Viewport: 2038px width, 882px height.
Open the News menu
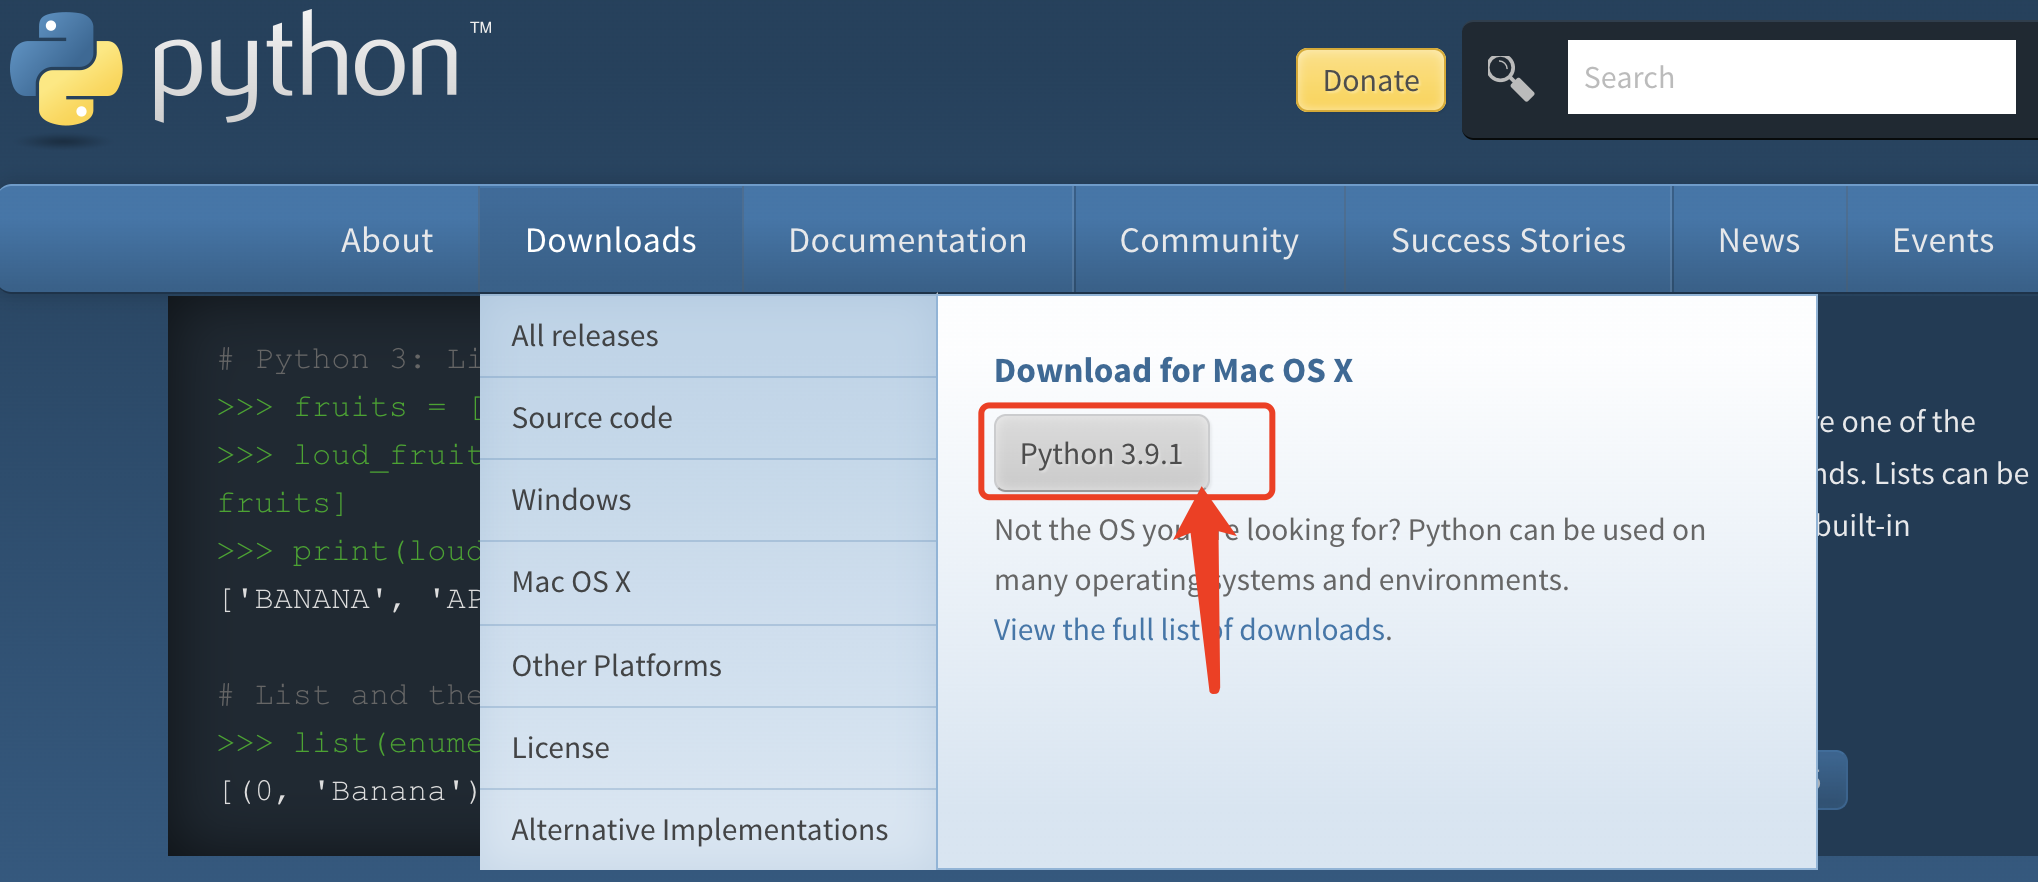(1759, 240)
